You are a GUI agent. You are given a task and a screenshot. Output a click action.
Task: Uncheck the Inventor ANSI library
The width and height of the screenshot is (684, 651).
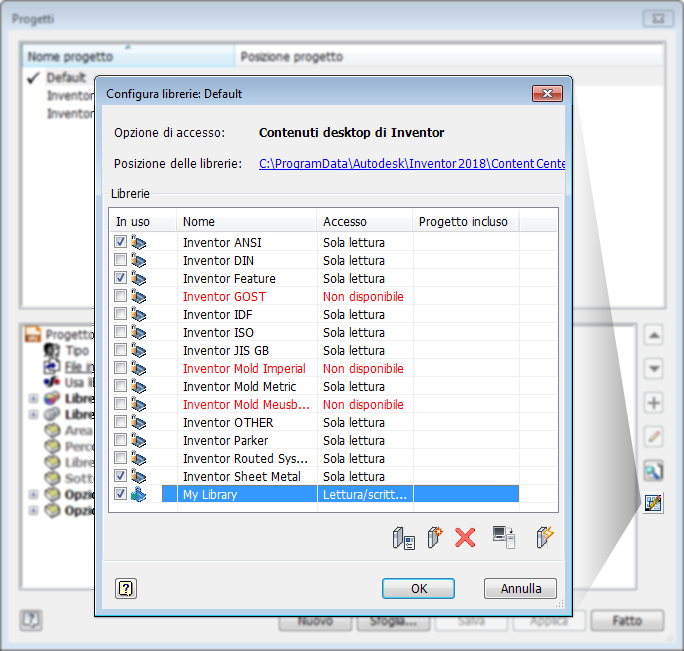pos(120,241)
